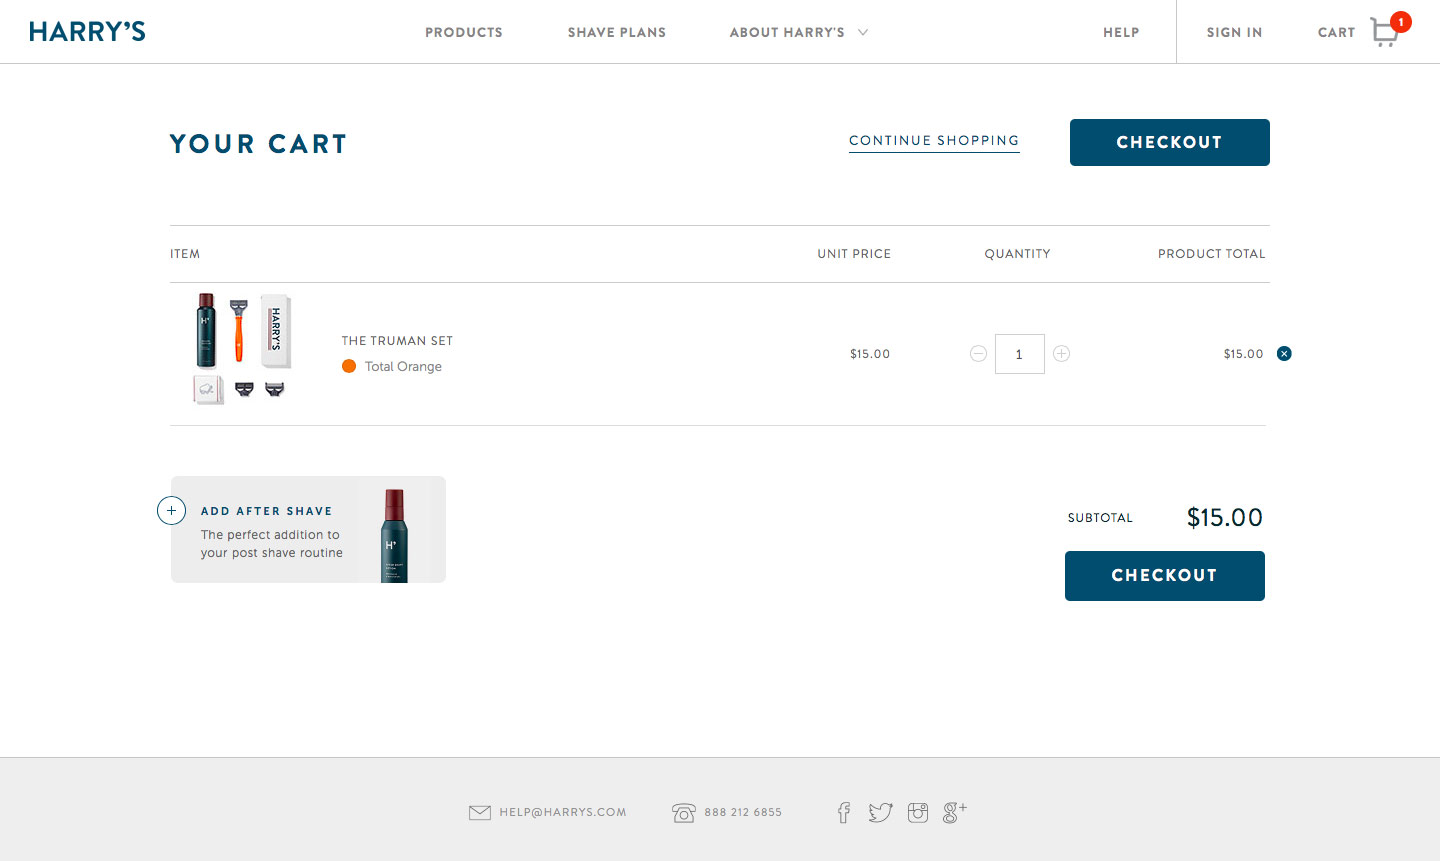Go to Shave Plans page
This screenshot has width=1440, height=861.
[617, 32]
